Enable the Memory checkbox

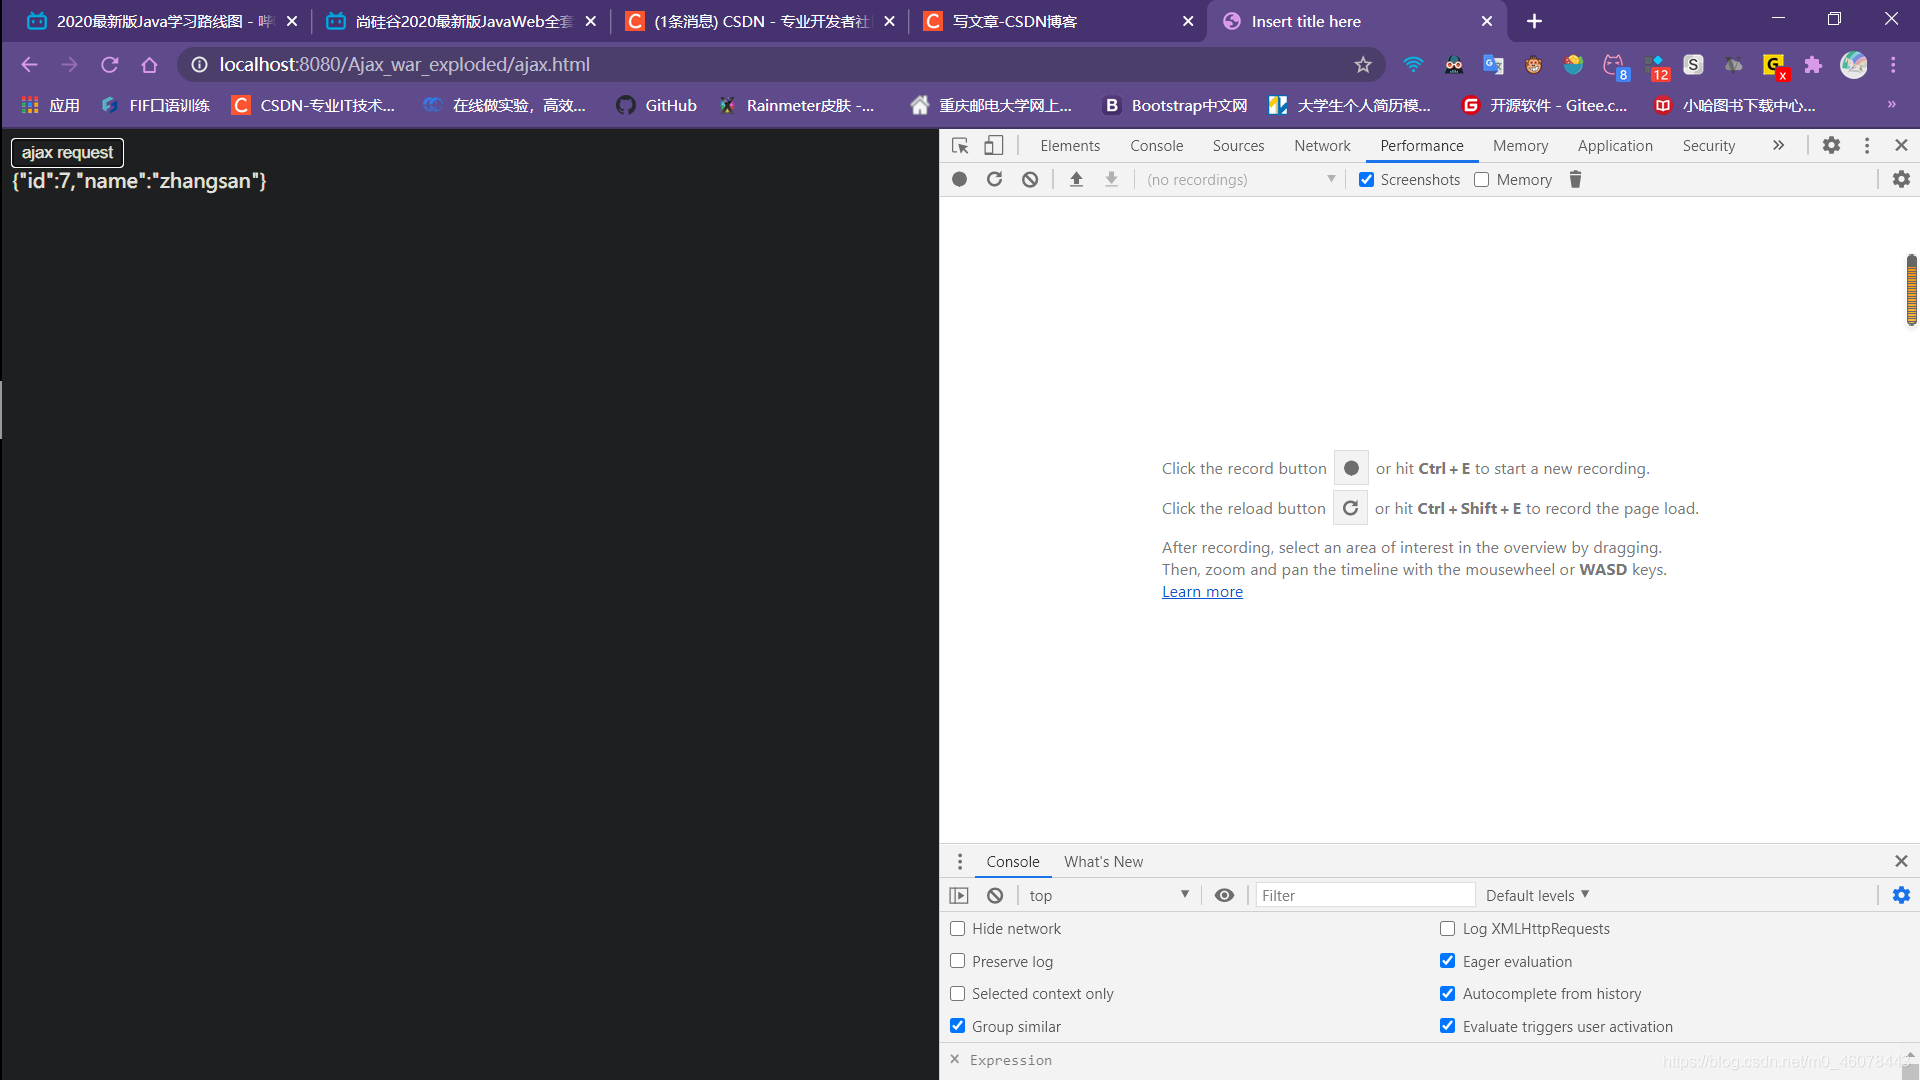pyautogui.click(x=1482, y=179)
